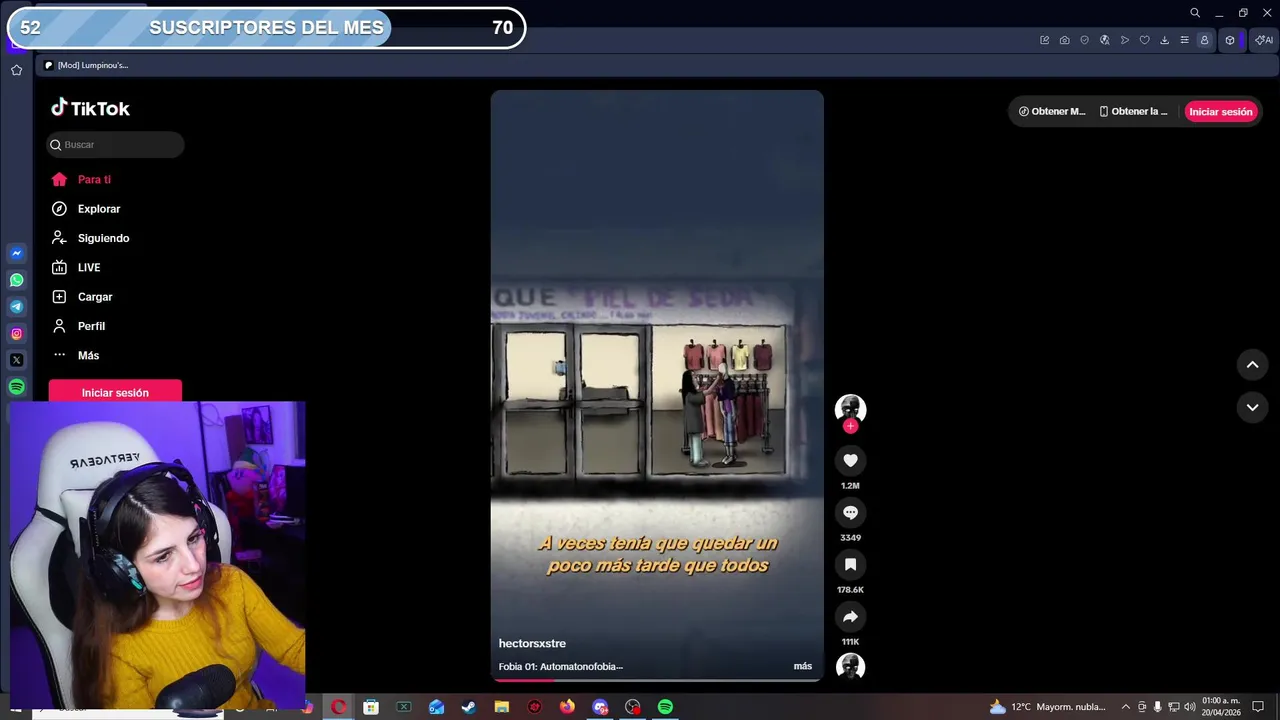Focus the Buscar search field
The image size is (1280, 720).
115,145
